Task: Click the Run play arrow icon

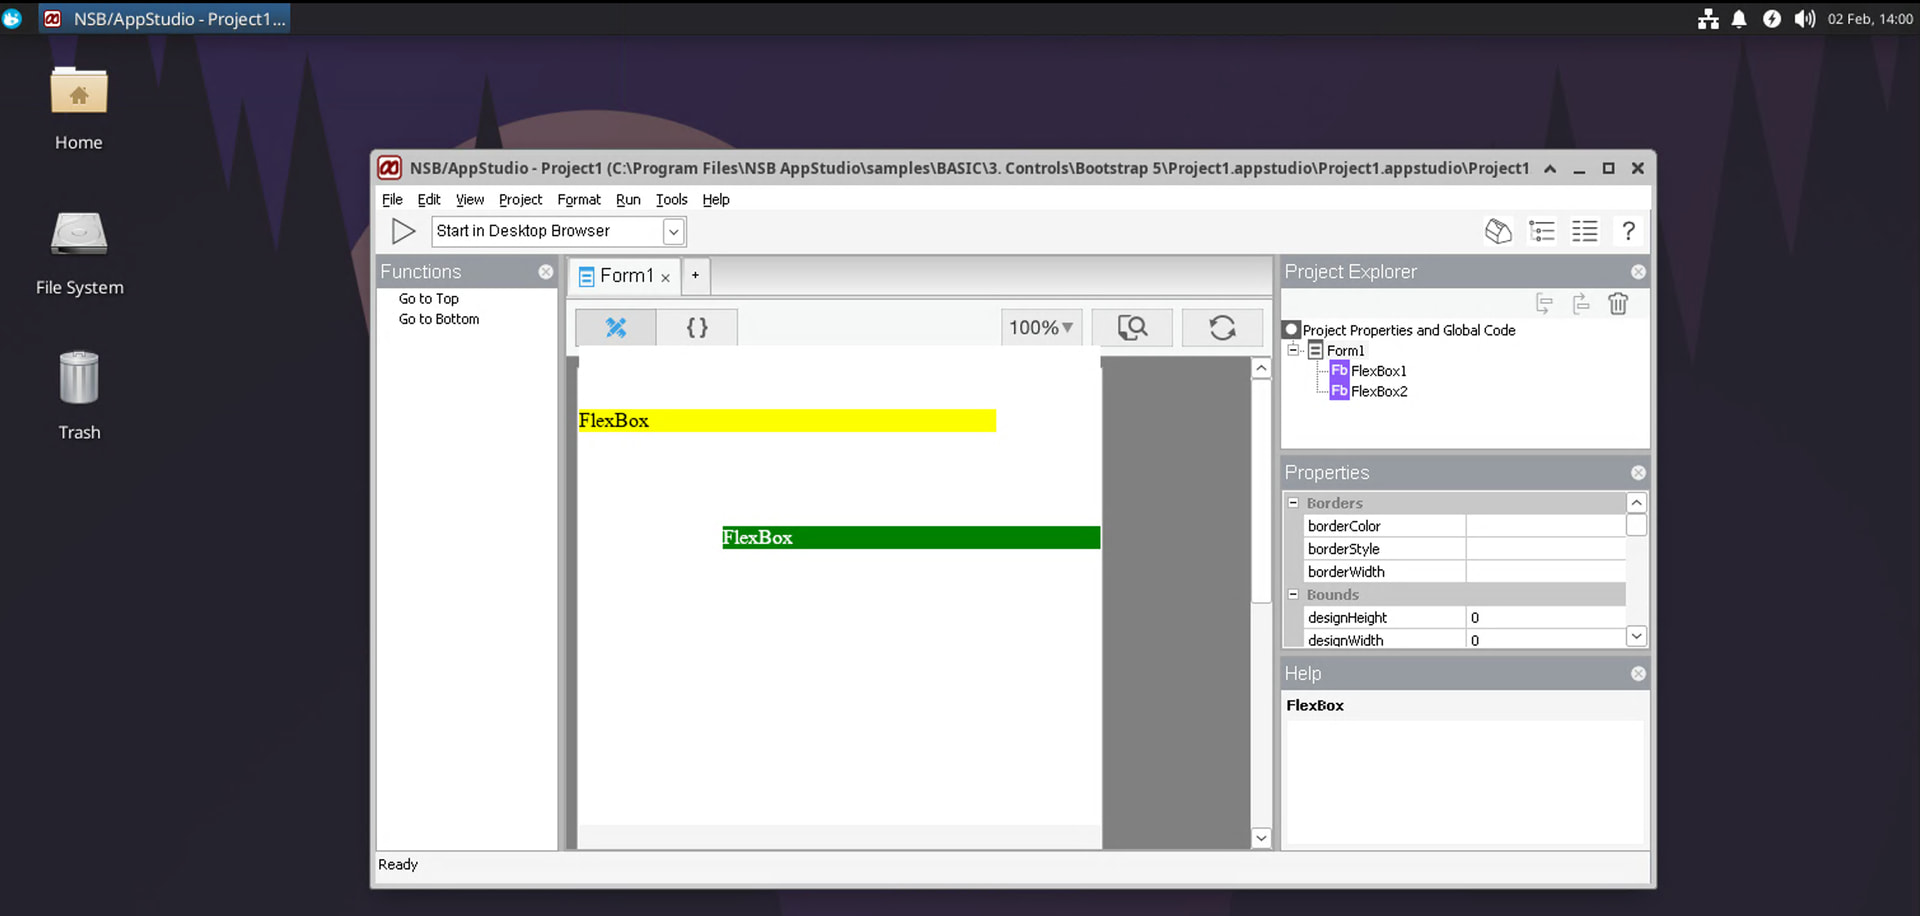Action: [403, 232]
